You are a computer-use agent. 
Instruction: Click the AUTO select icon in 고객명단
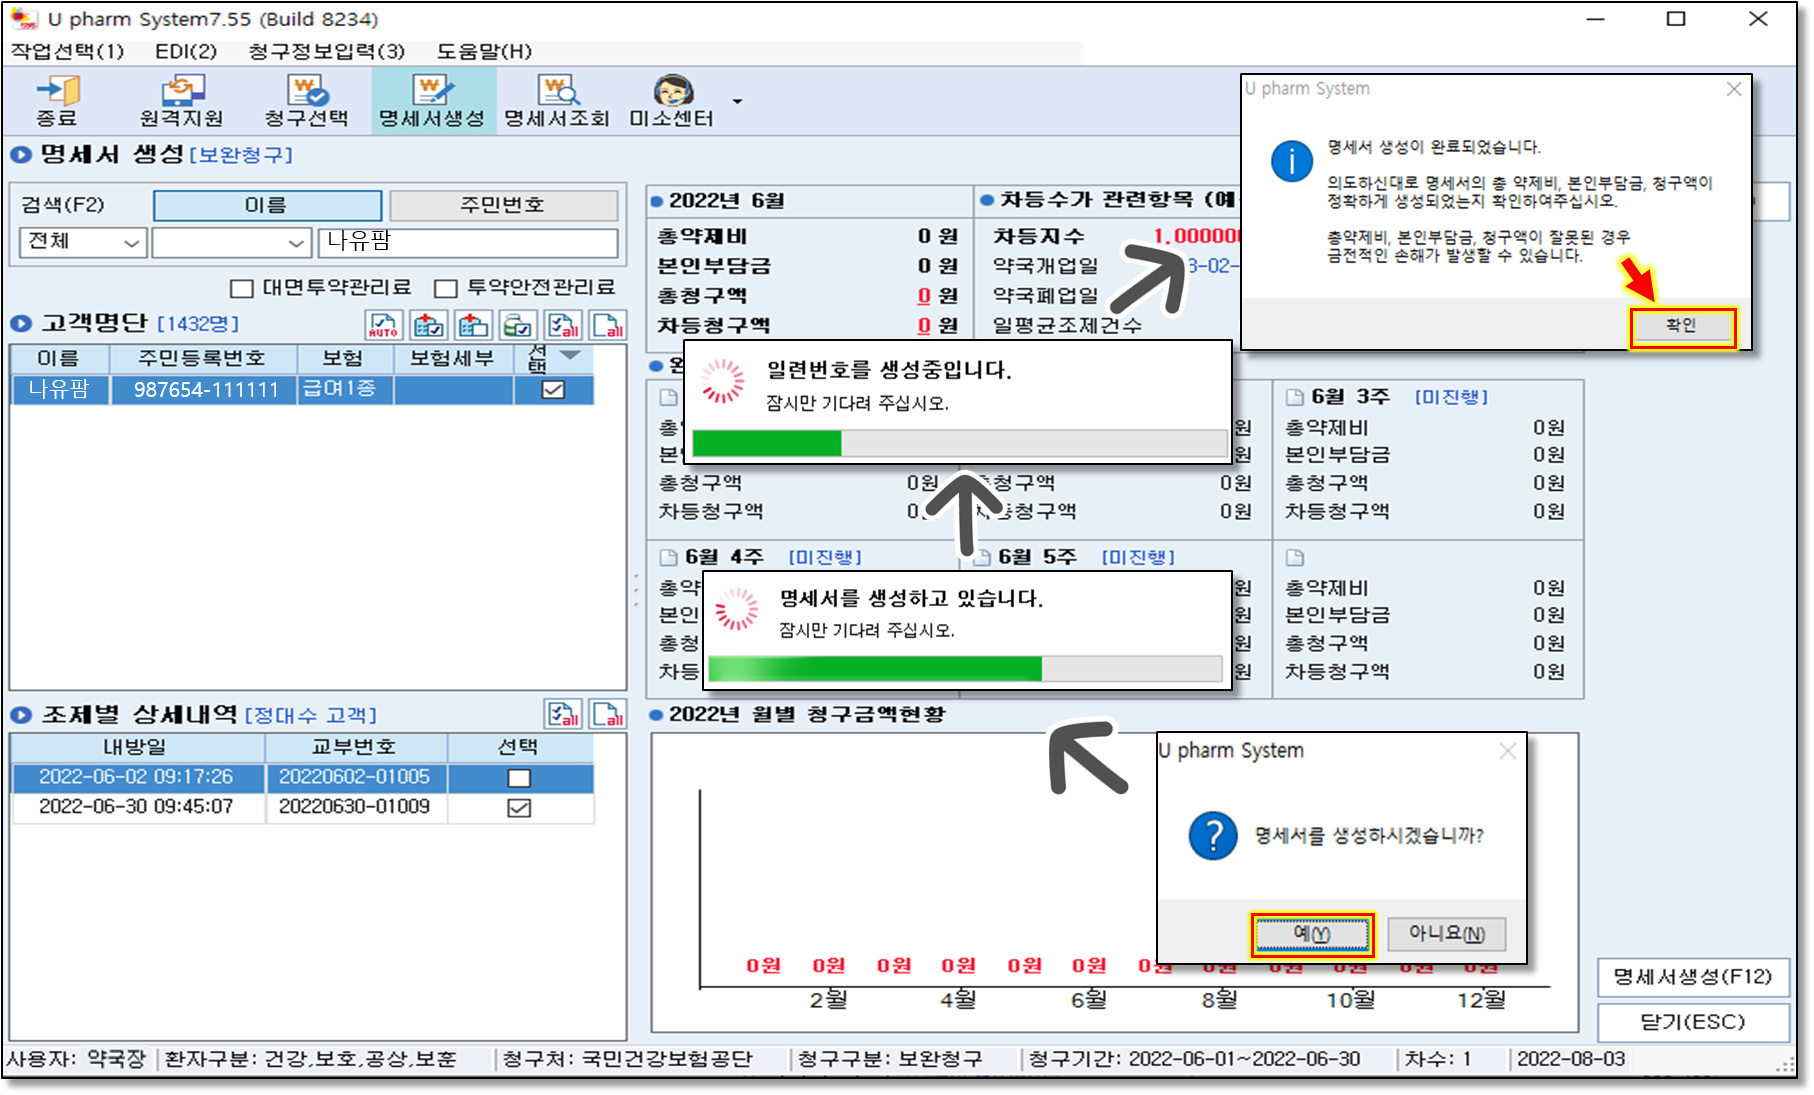pos(384,326)
